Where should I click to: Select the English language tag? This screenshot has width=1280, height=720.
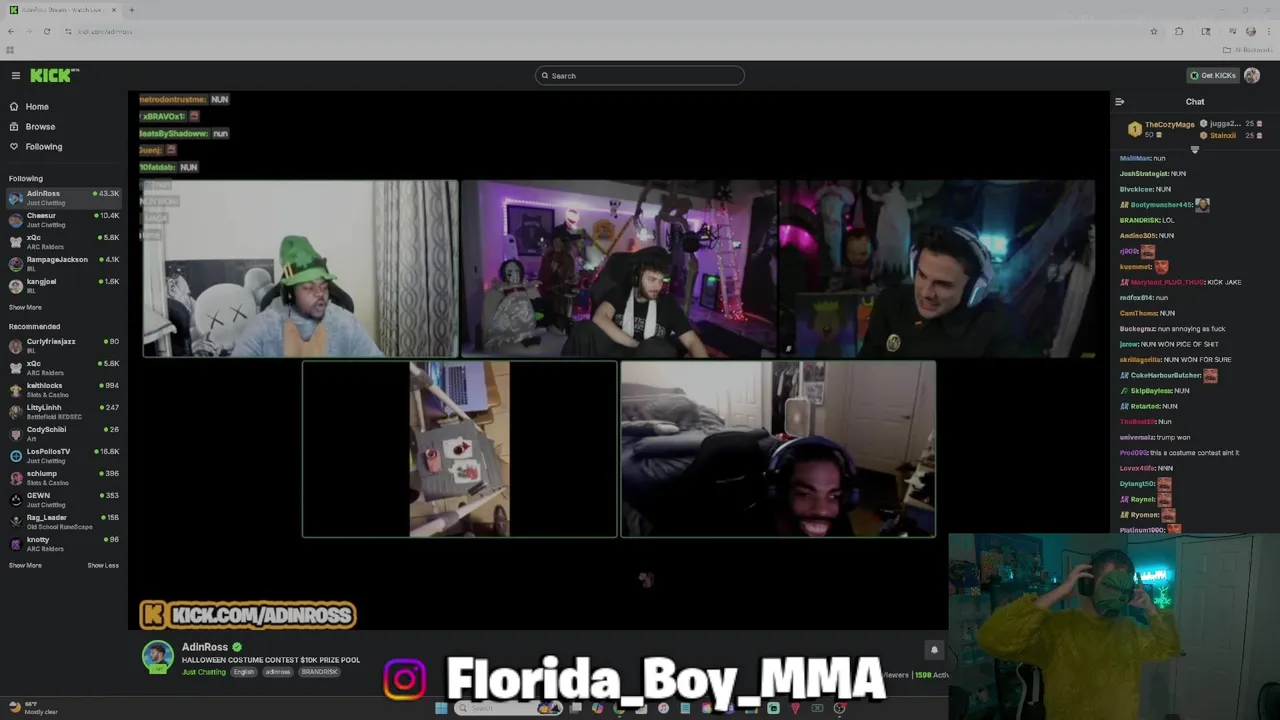tap(244, 672)
